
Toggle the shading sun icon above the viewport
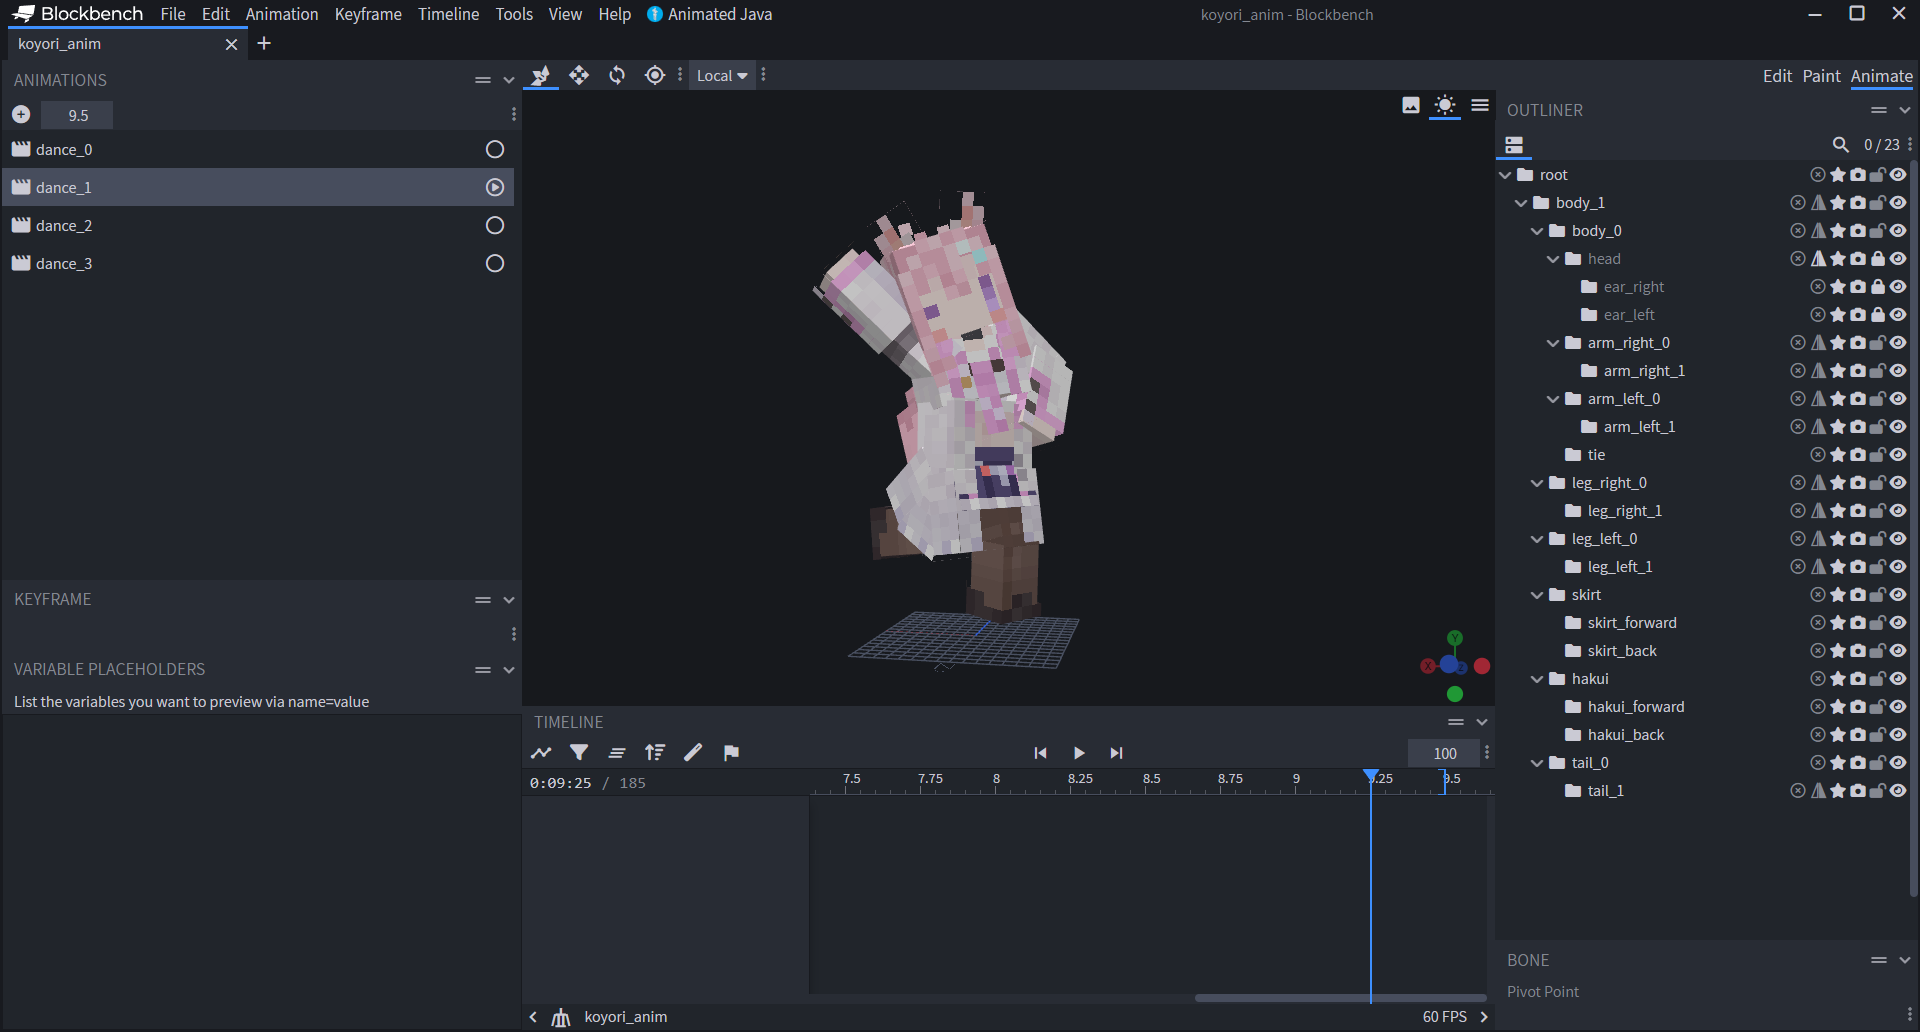(1445, 105)
